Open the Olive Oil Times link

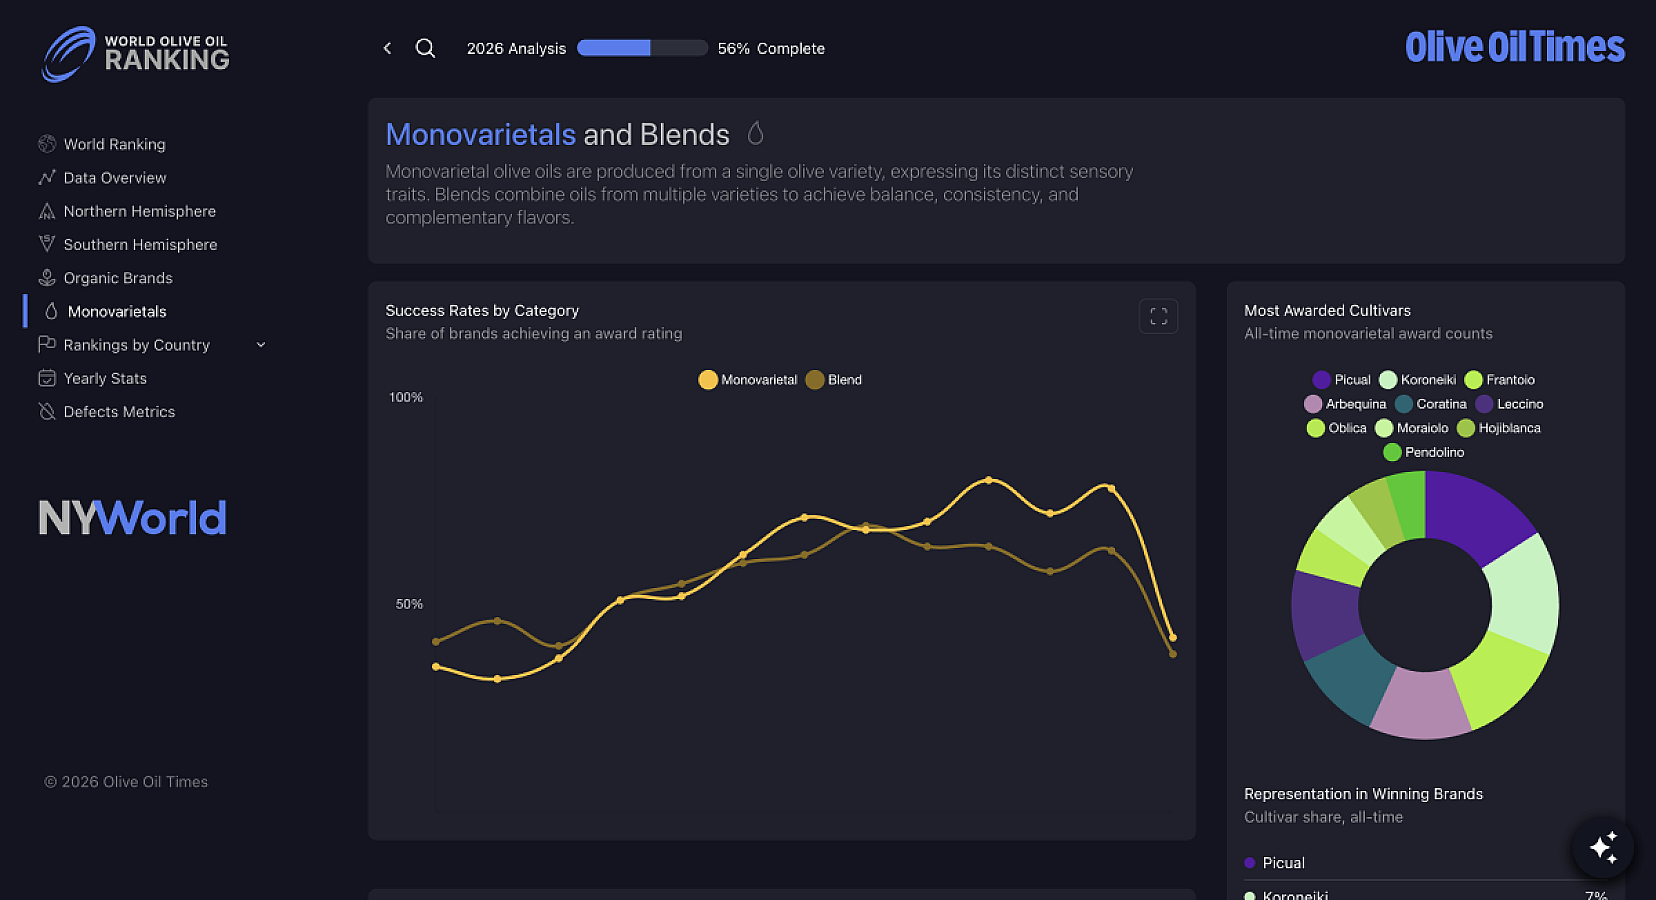1514,47
